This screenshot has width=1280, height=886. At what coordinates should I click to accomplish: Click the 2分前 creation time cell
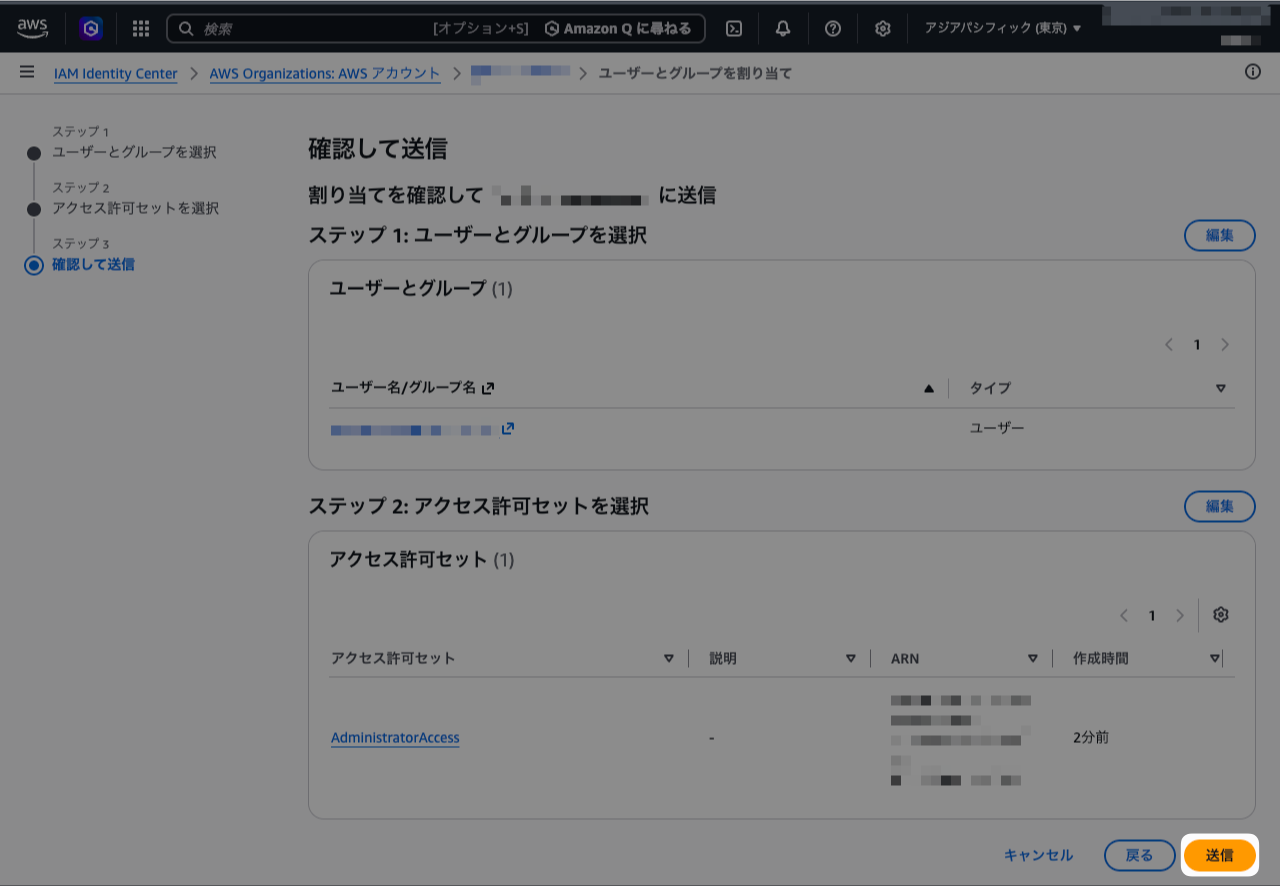tap(1091, 738)
